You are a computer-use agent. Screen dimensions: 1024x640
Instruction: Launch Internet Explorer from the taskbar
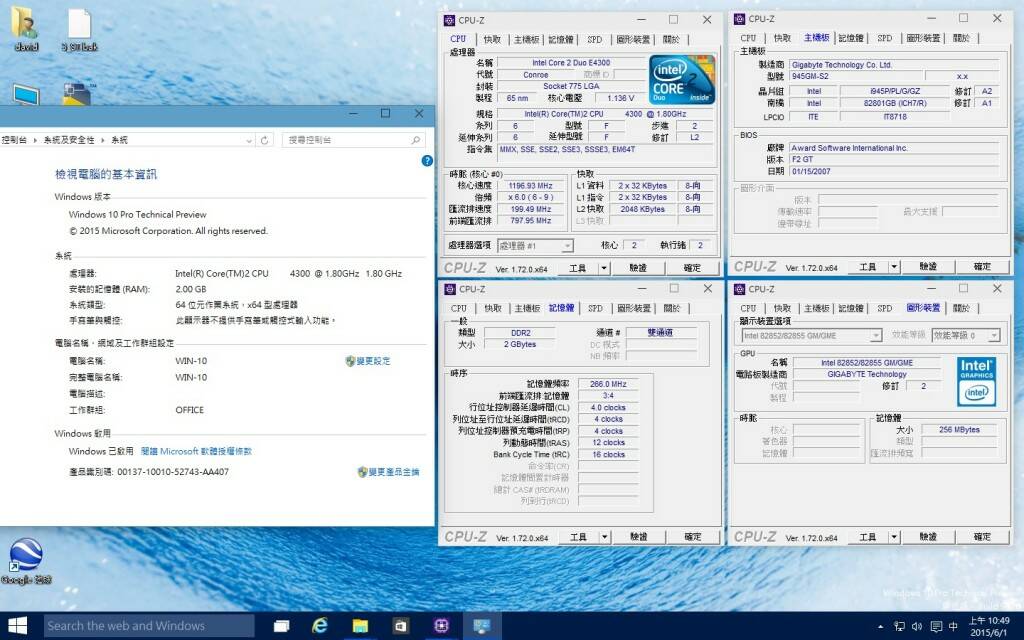(319, 626)
